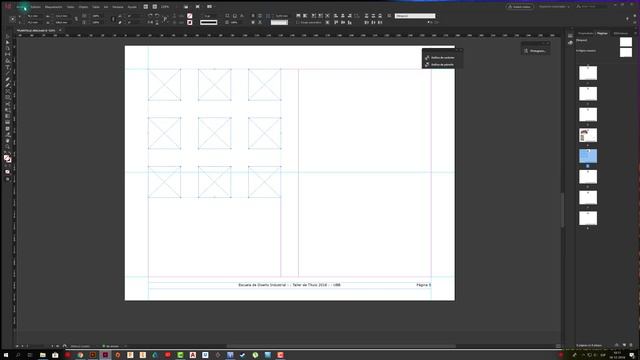This screenshot has height=360, width=640.
Task: Select the Line tool
Action: click(x=7, y=73)
